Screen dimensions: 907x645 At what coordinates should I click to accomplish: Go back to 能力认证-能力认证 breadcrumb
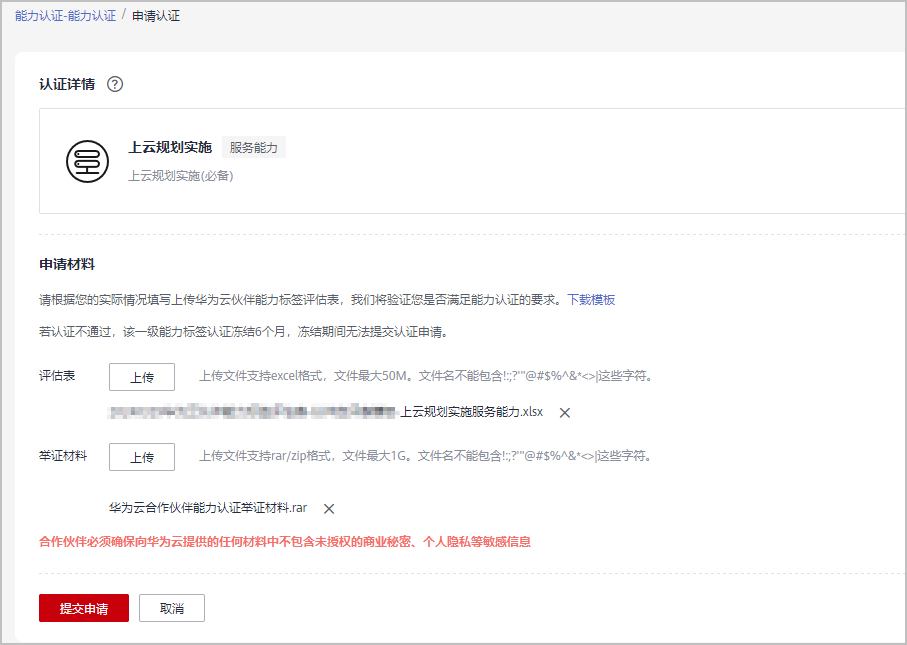tap(65, 16)
